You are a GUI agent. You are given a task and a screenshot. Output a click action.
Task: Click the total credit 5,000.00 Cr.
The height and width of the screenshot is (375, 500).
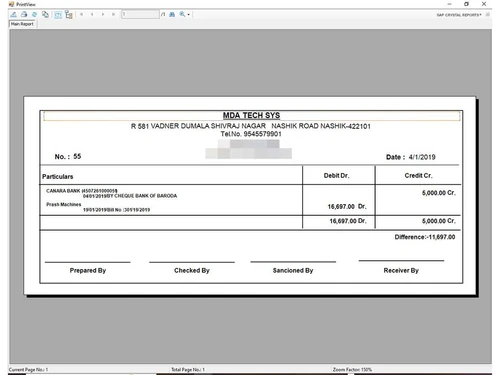(439, 221)
